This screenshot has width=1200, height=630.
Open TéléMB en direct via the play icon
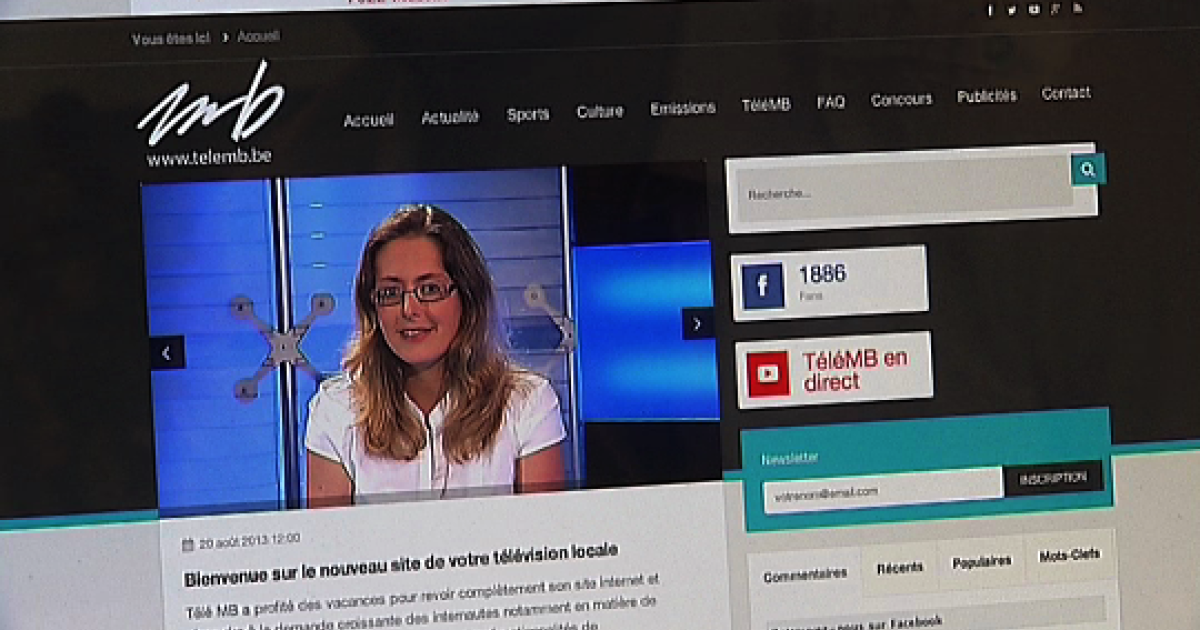(x=768, y=372)
